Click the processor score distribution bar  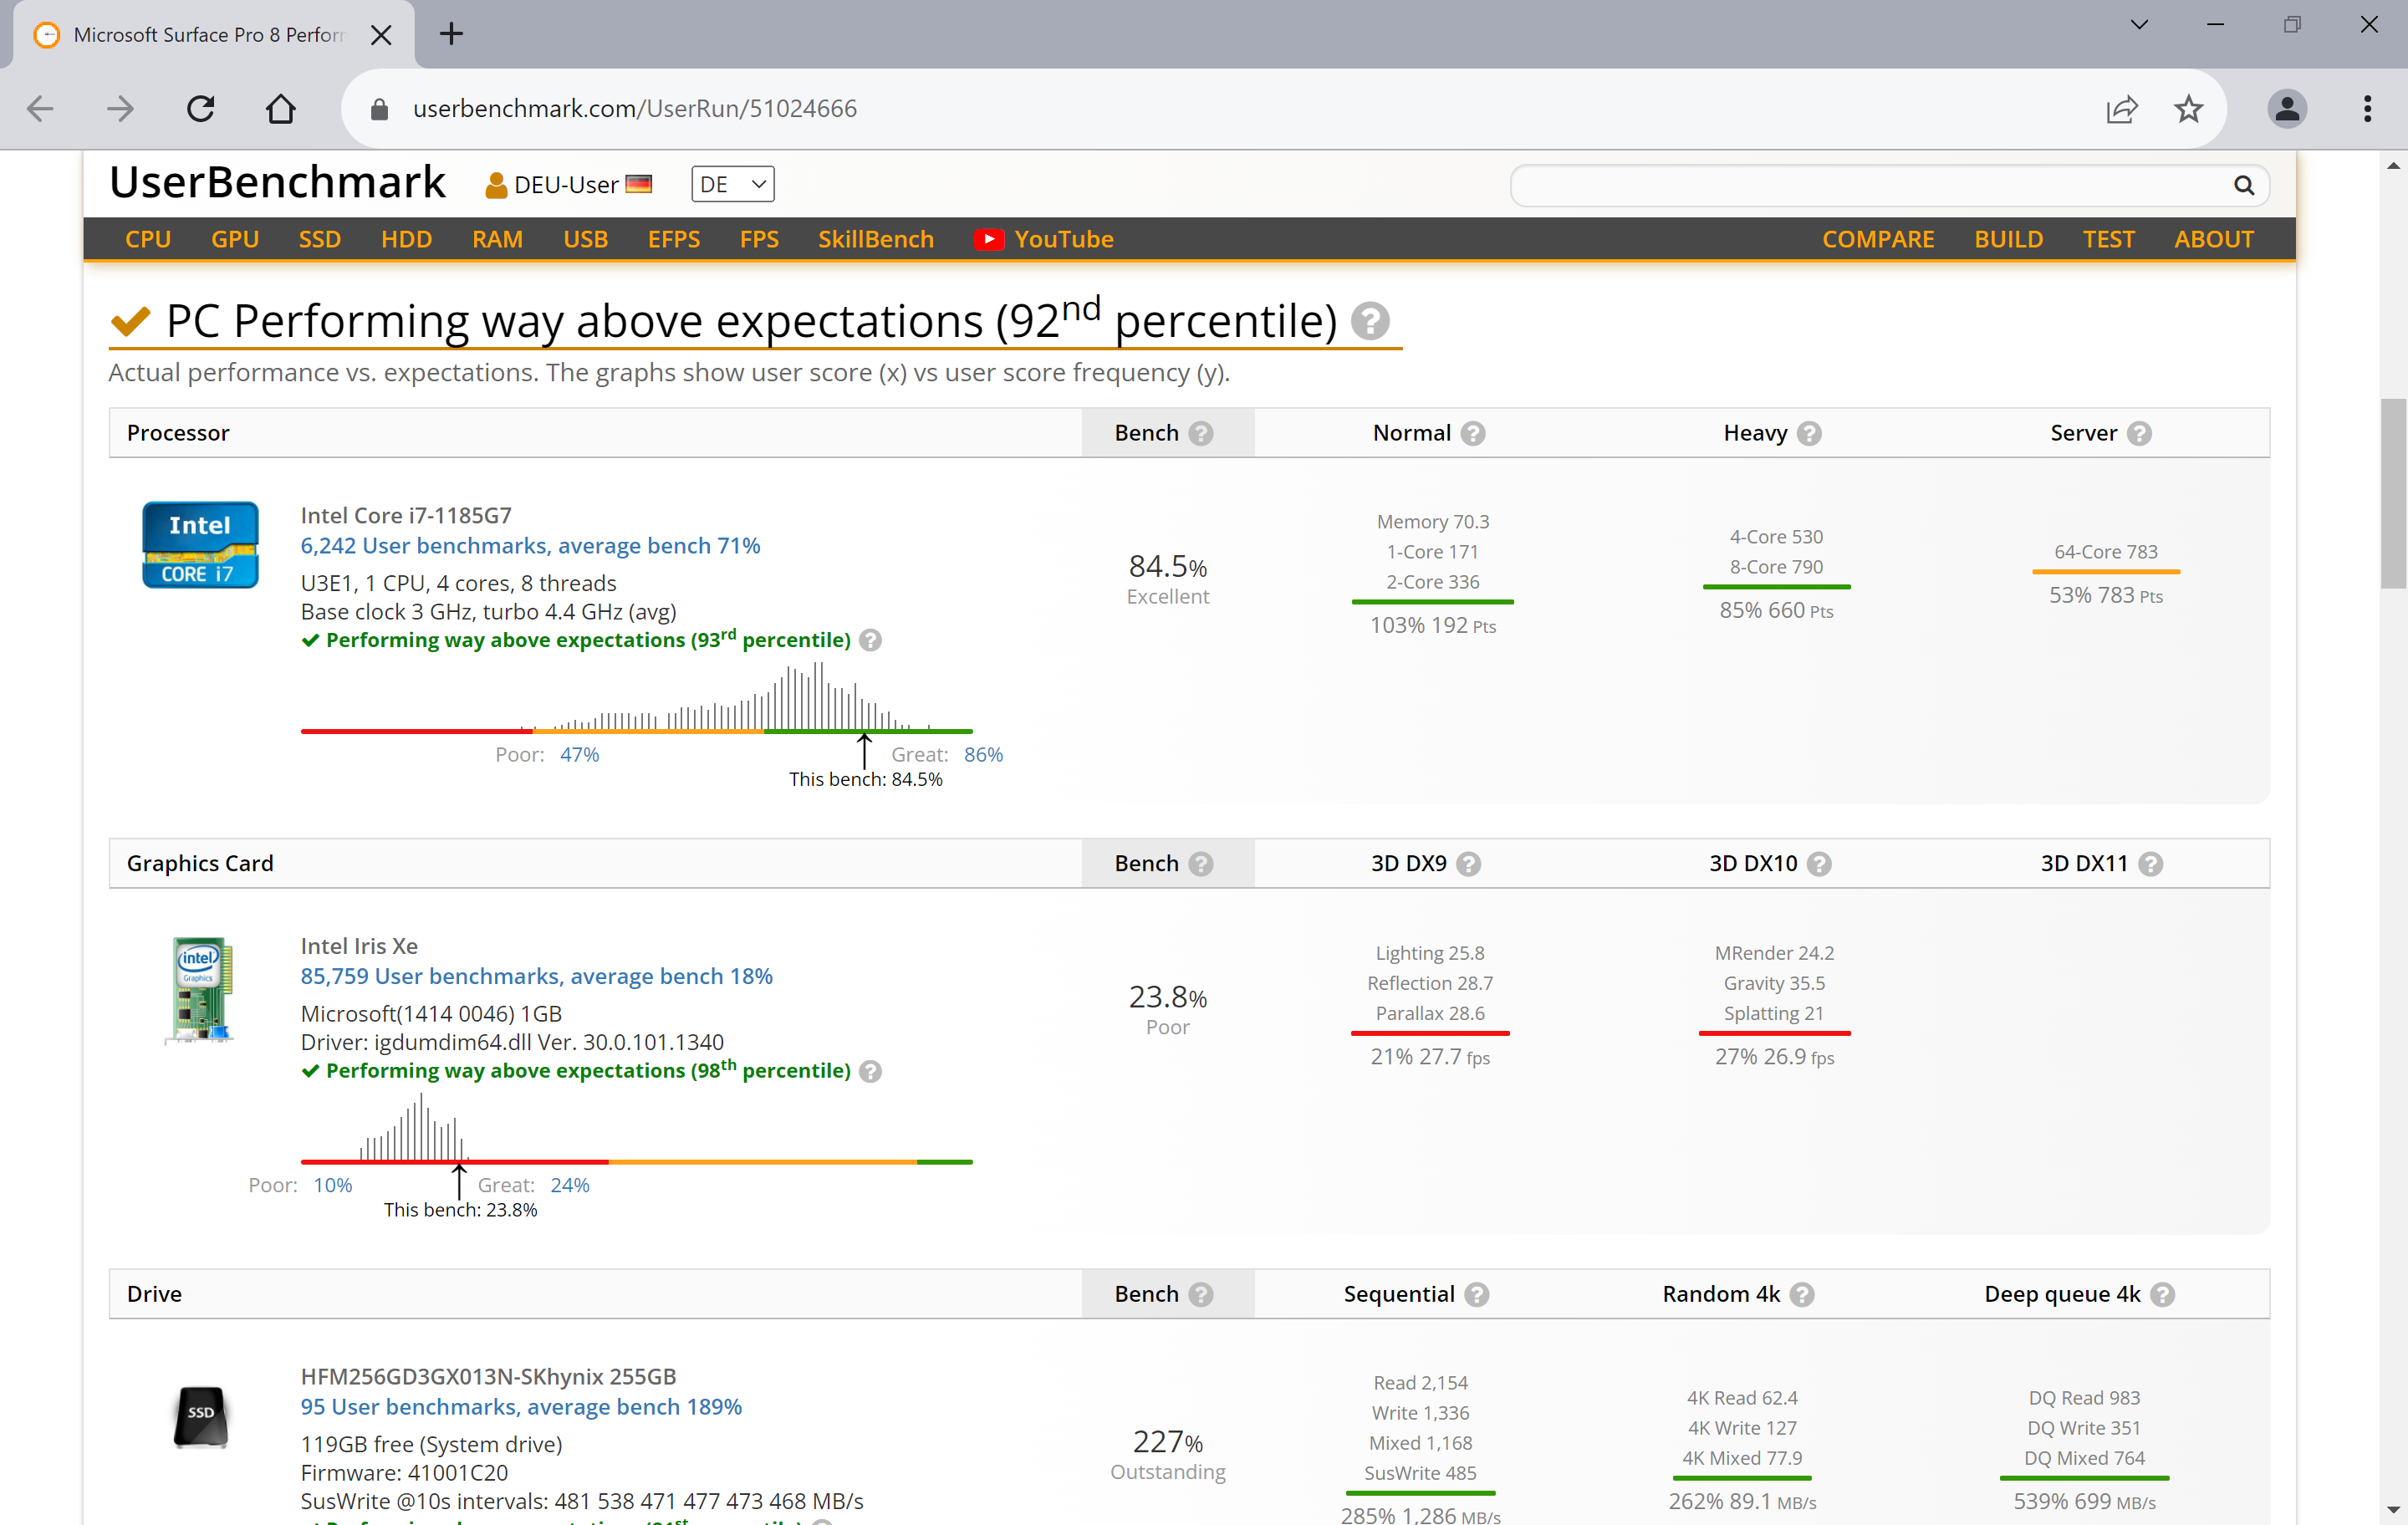(x=636, y=731)
